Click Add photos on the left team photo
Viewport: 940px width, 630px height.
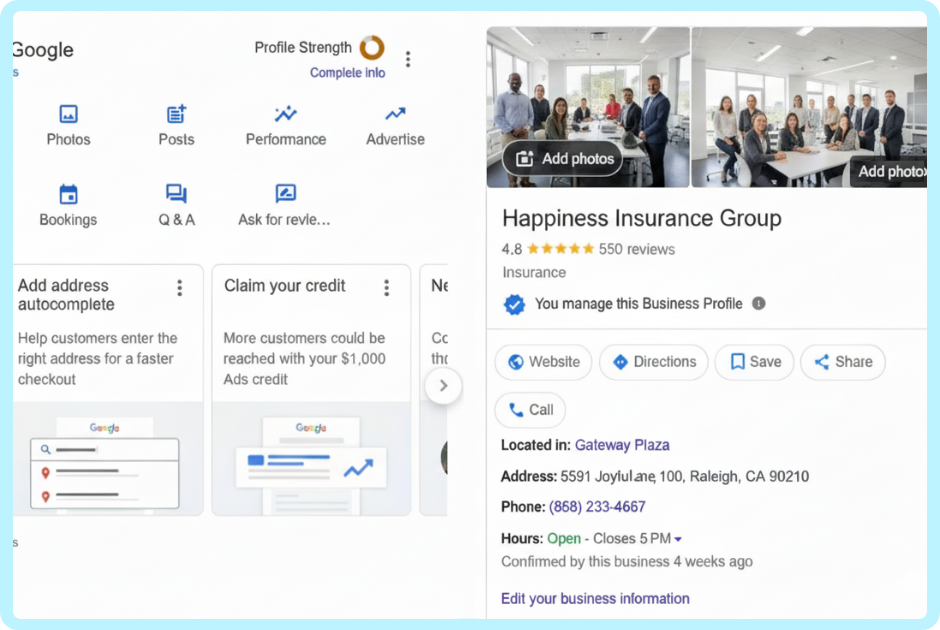(562, 159)
